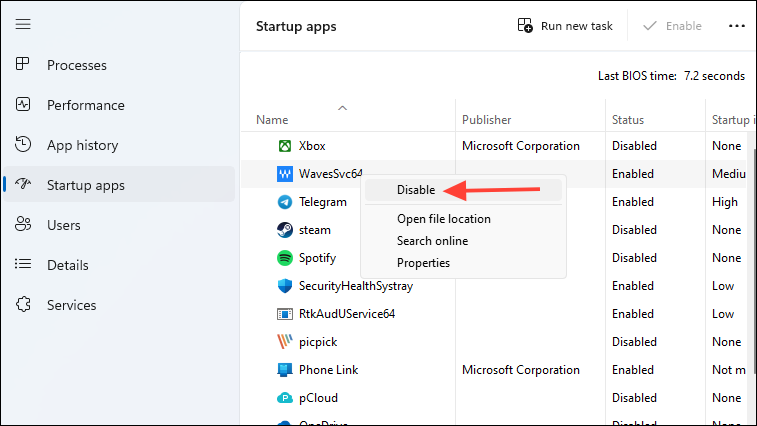Click the sort arrow above Name

pyautogui.click(x=342, y=108)
